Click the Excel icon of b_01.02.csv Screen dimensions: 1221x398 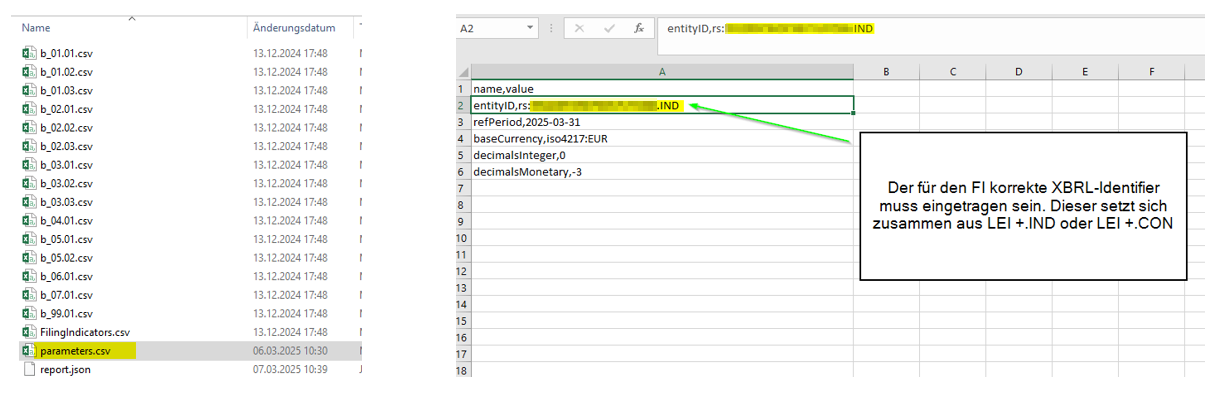[29, 72]
